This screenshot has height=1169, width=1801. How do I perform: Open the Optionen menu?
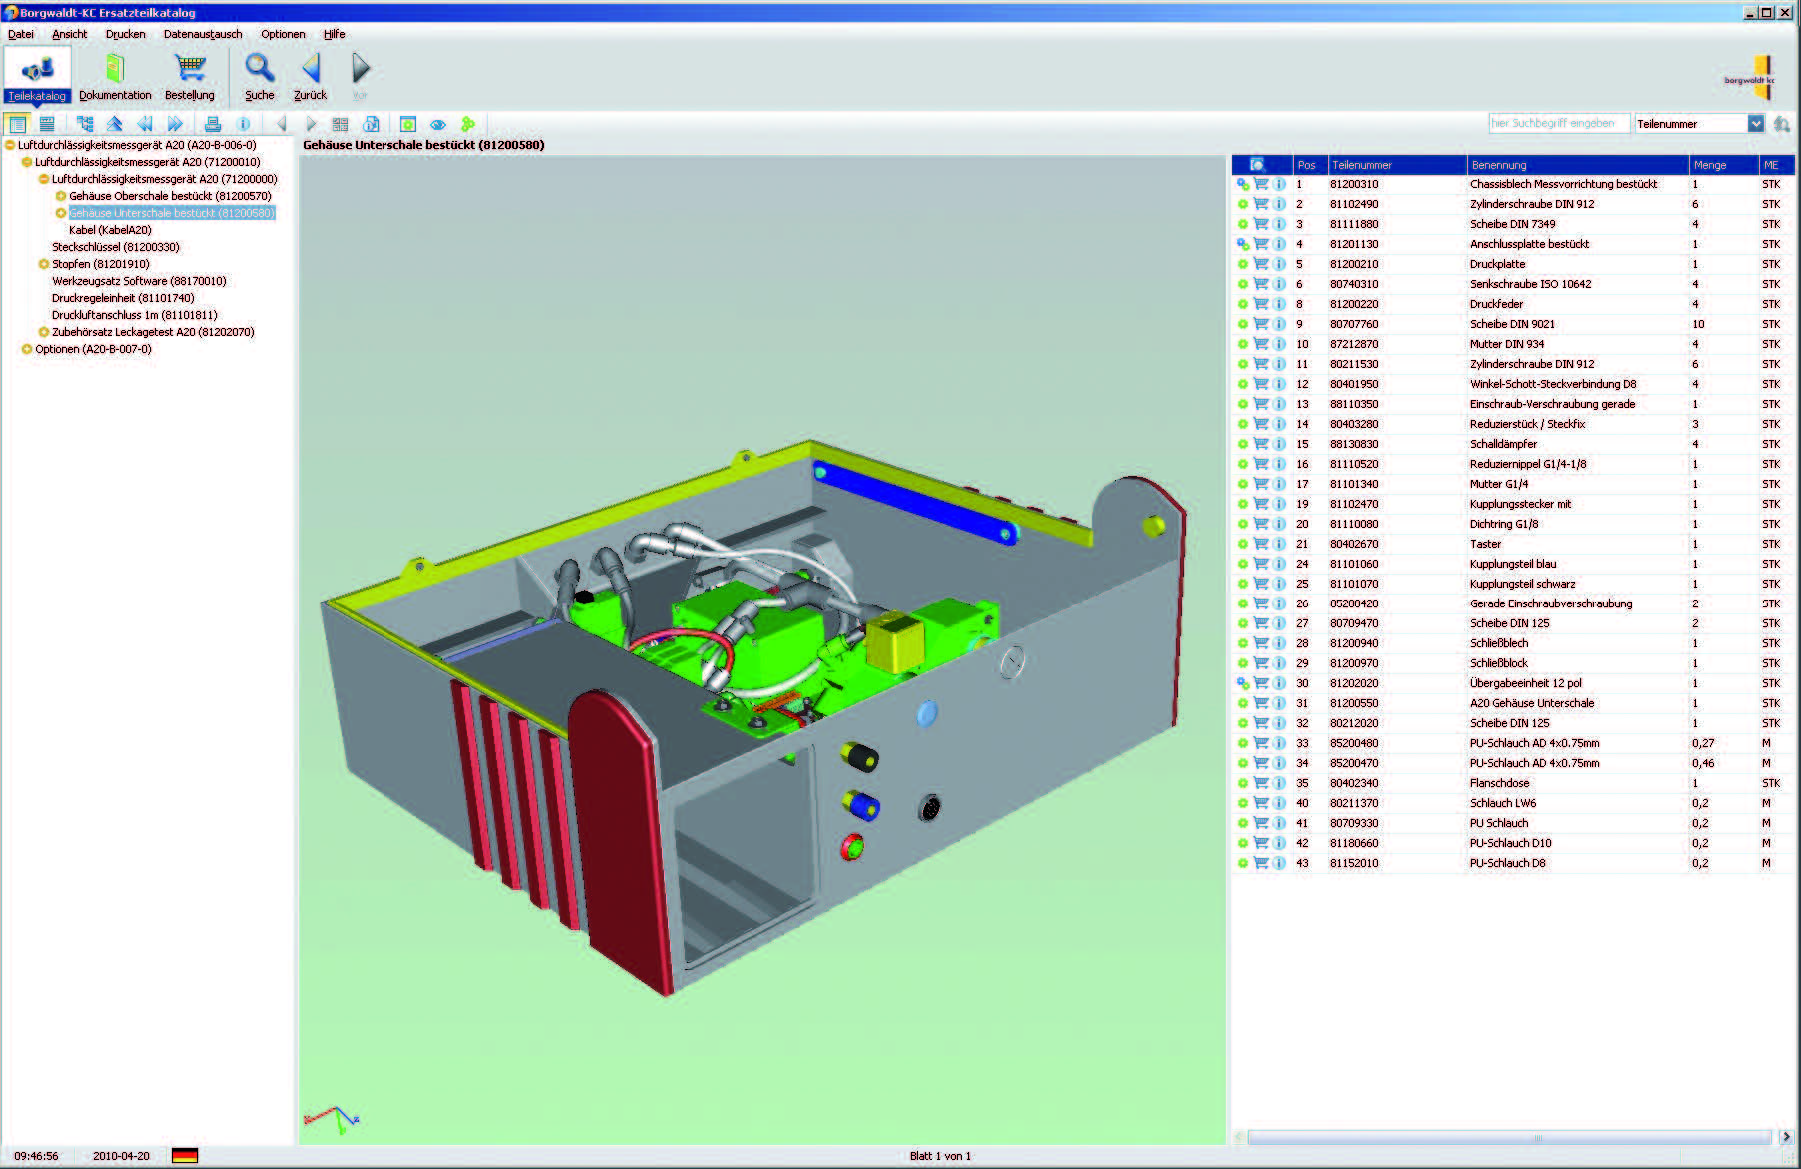coord(283,34)
